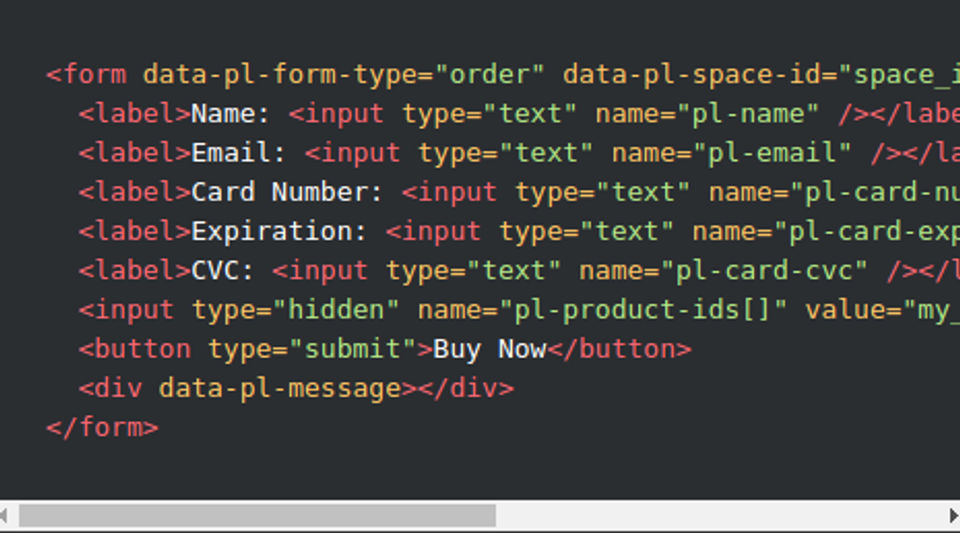Click the scrollbar left arrow

[x=4, y=515]
